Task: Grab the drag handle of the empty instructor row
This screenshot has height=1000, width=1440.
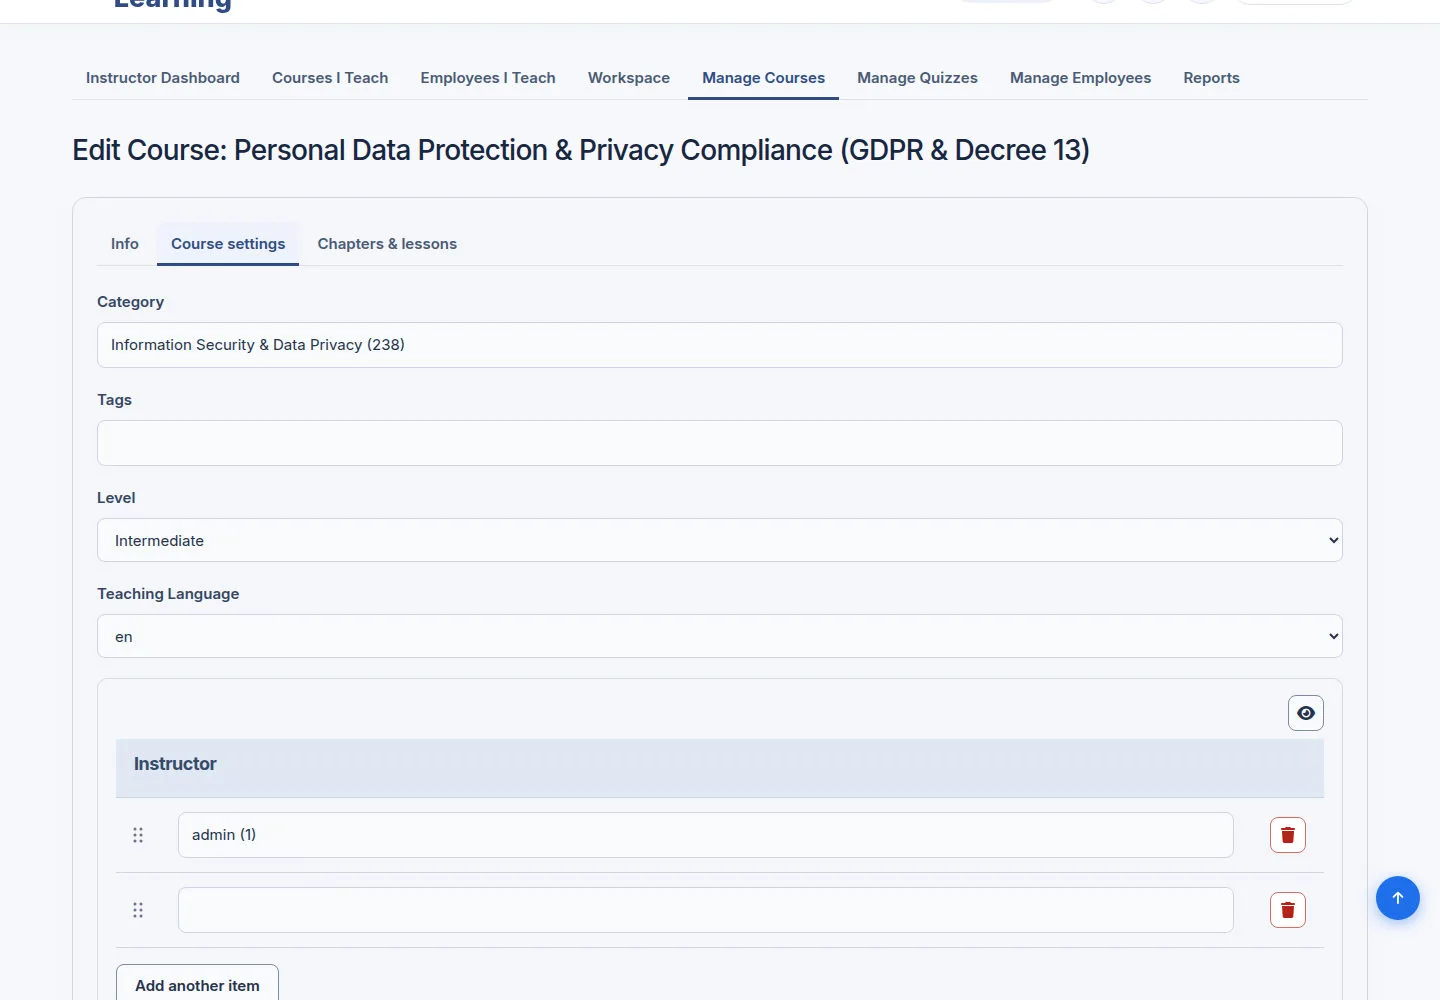Action: [138, 910]
